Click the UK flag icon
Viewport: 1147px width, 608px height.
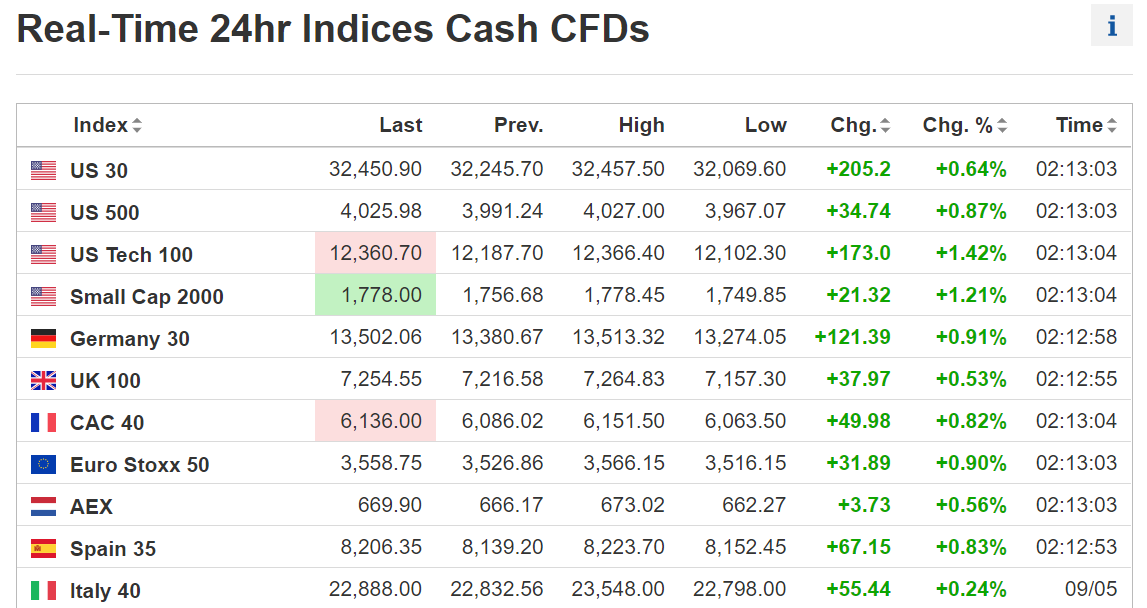43,381
